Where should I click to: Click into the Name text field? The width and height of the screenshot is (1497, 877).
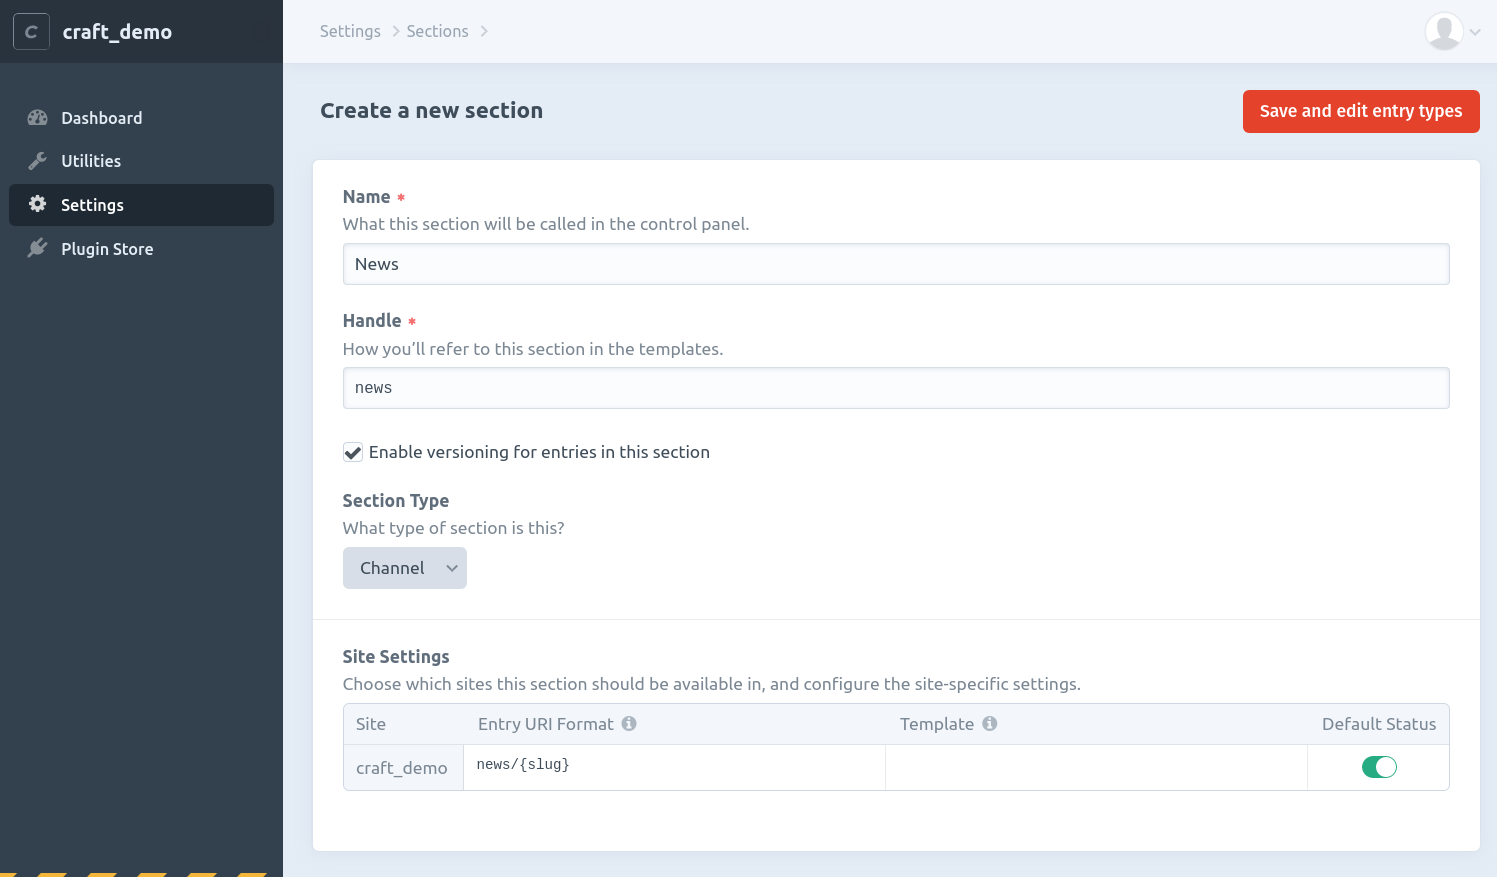point(895,264)
